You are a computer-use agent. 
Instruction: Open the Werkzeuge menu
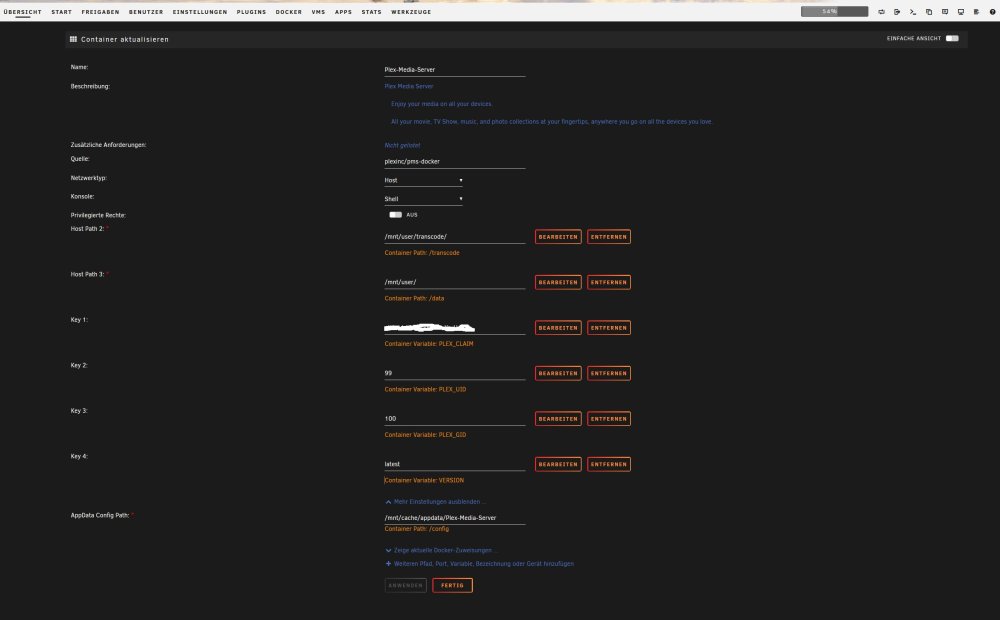pos(411,12)
